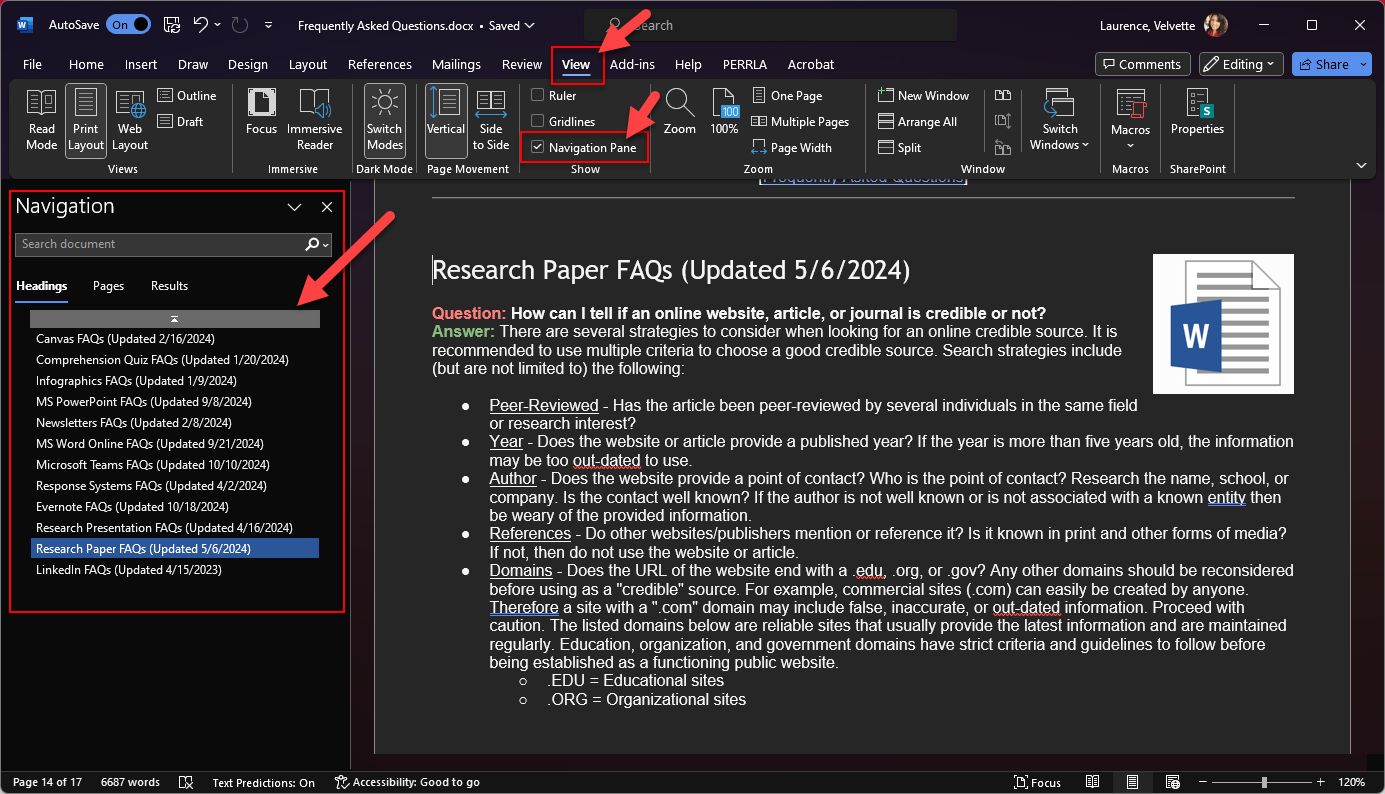This screenshot has width=1385, height=794.
Task: Close the Navigation pane
Action: point(327,207)
